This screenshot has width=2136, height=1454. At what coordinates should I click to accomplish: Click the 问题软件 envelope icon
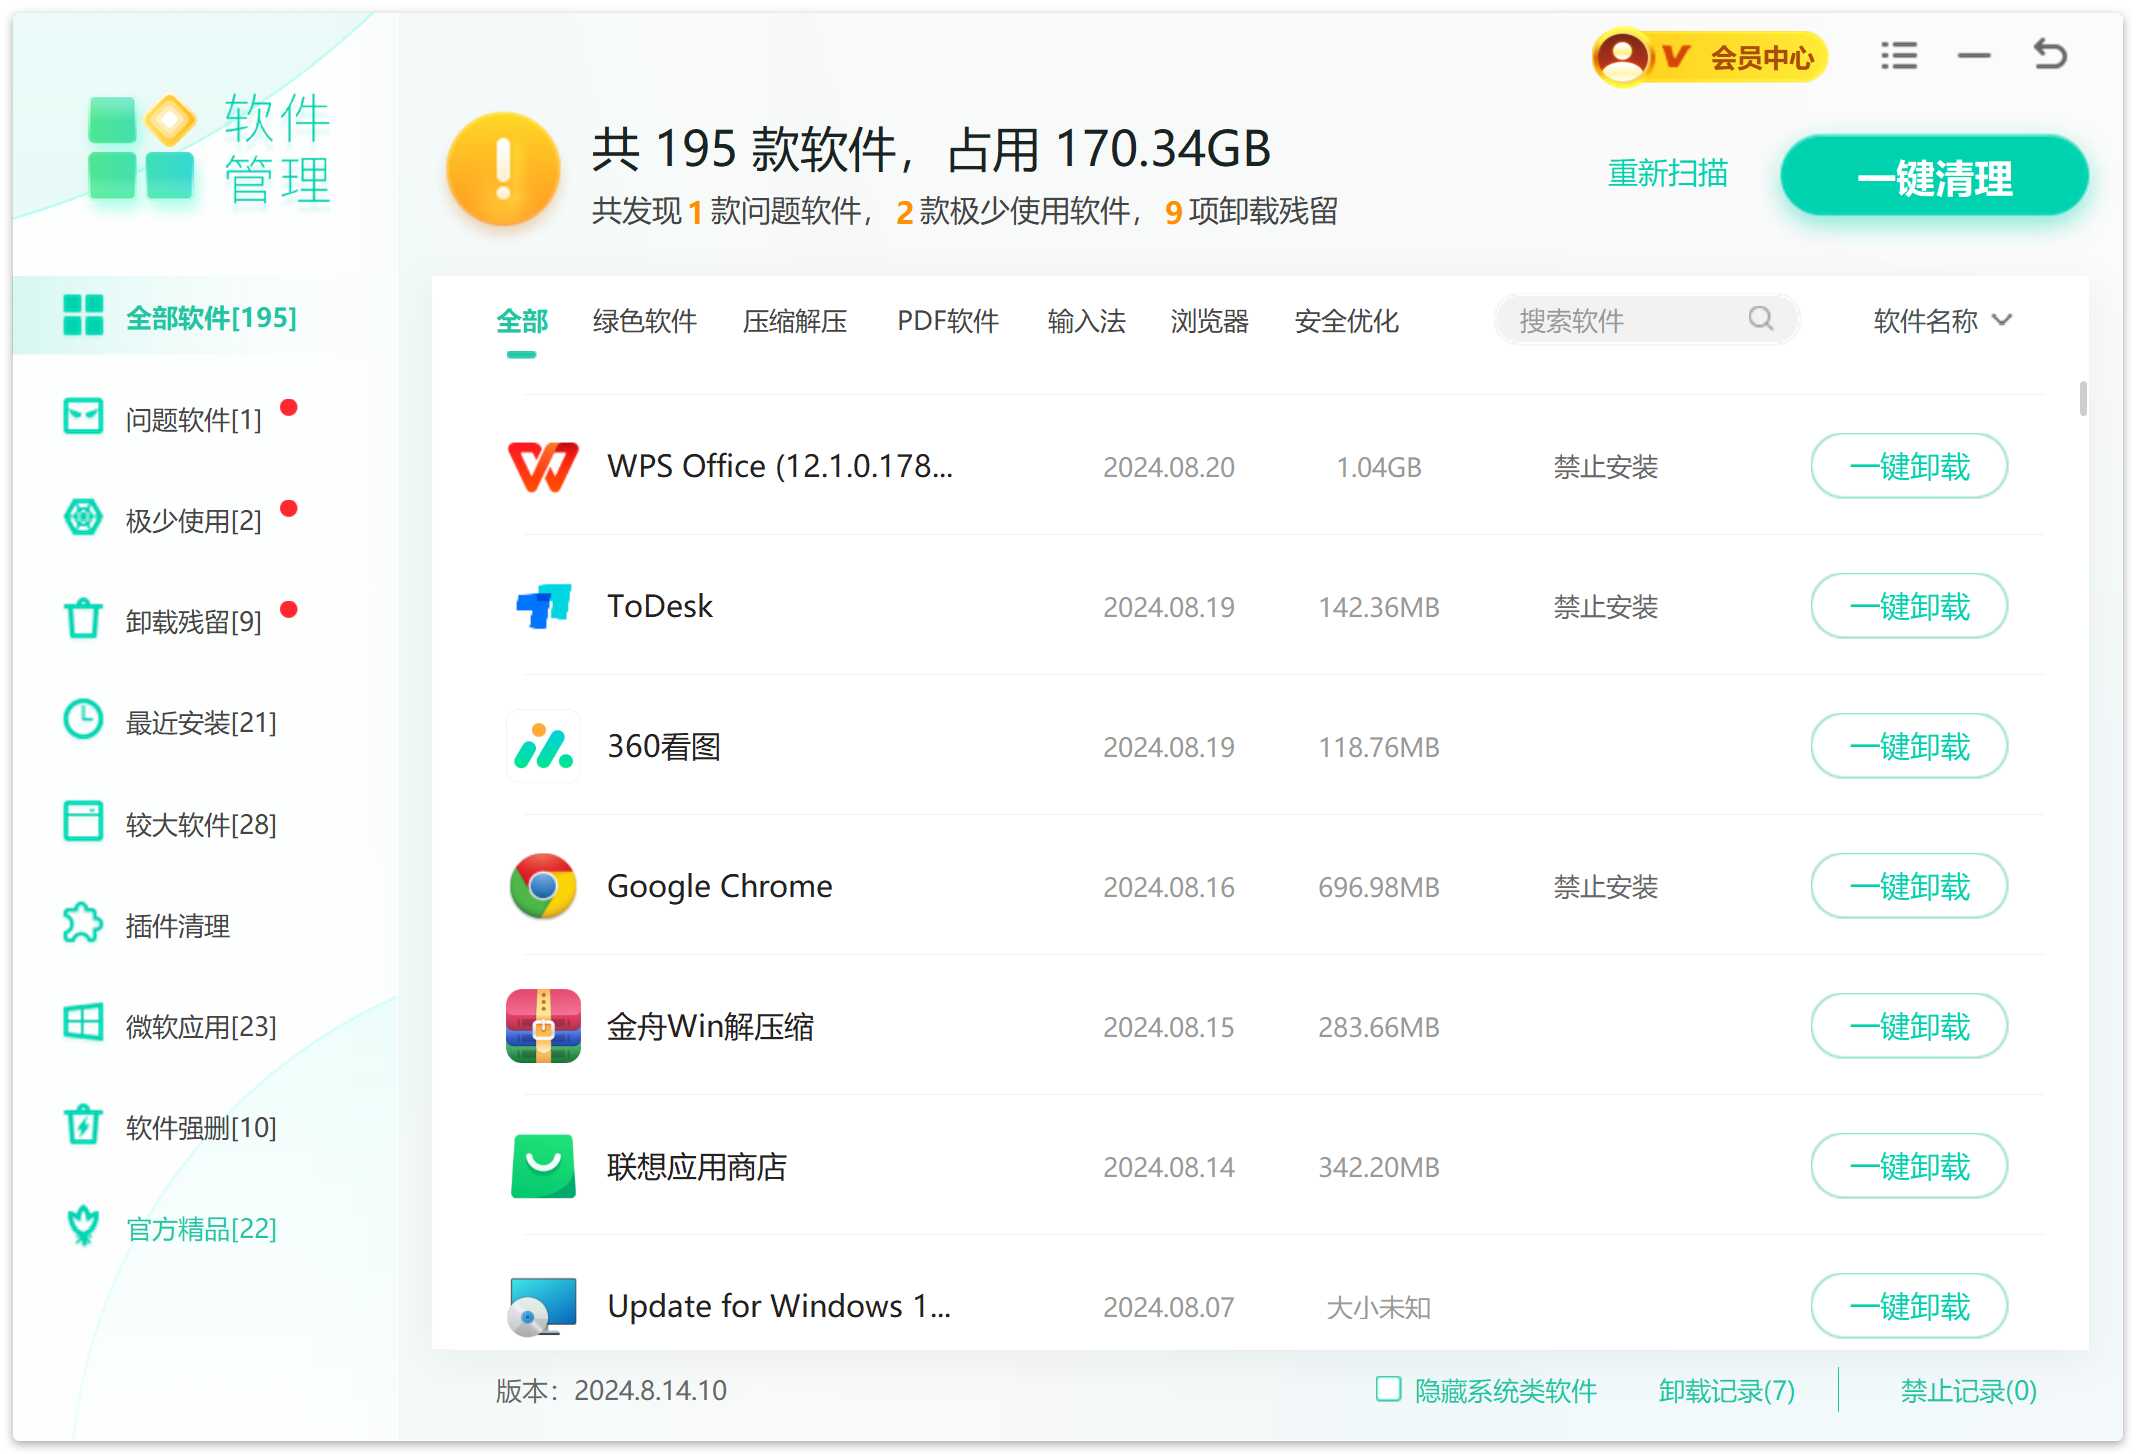(x=83, y=416)
